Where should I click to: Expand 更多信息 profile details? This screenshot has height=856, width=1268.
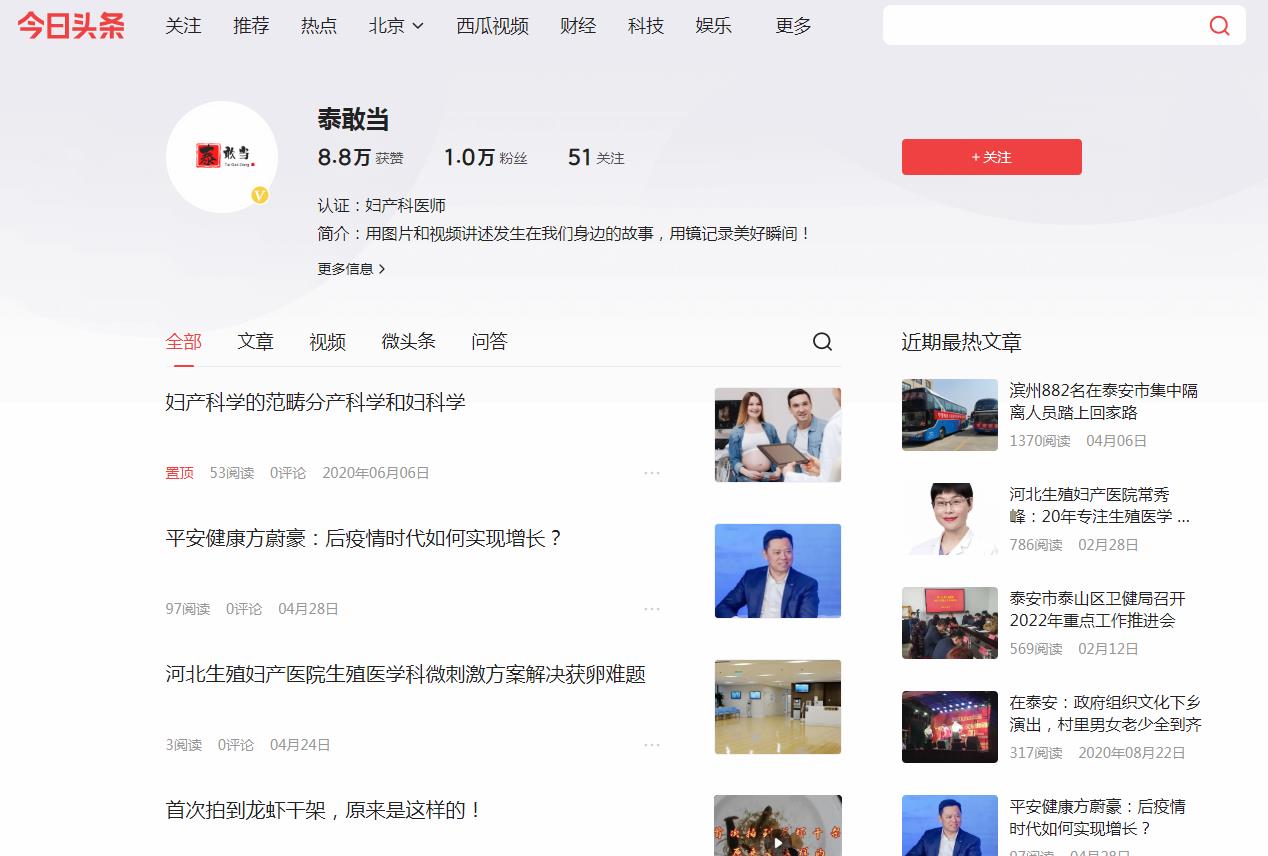(352, 269)
